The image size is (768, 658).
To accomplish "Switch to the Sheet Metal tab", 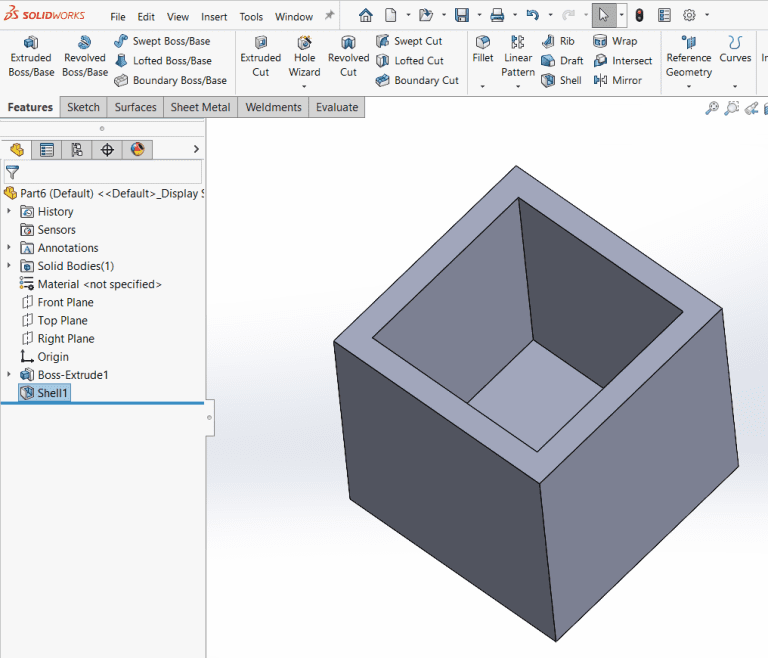I will coord(200,107).
